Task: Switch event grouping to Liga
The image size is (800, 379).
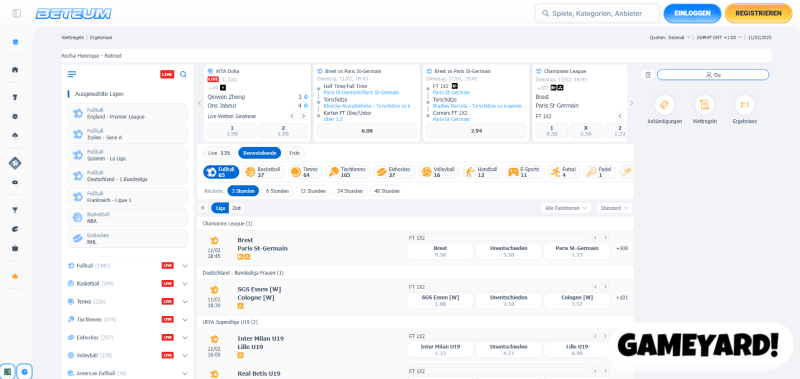Action: pyautogui.click(x=220, y=208)
